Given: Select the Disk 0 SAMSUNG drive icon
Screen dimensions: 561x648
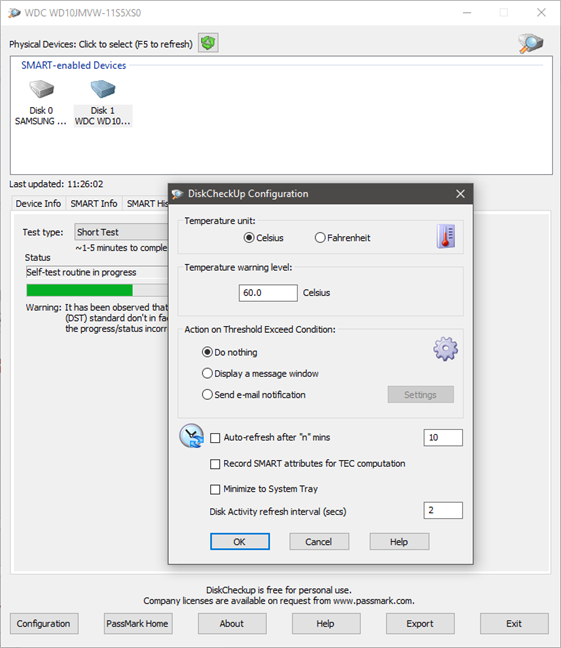Looking at the screenshot, I should pyautogui.click(x=41, y=88).
